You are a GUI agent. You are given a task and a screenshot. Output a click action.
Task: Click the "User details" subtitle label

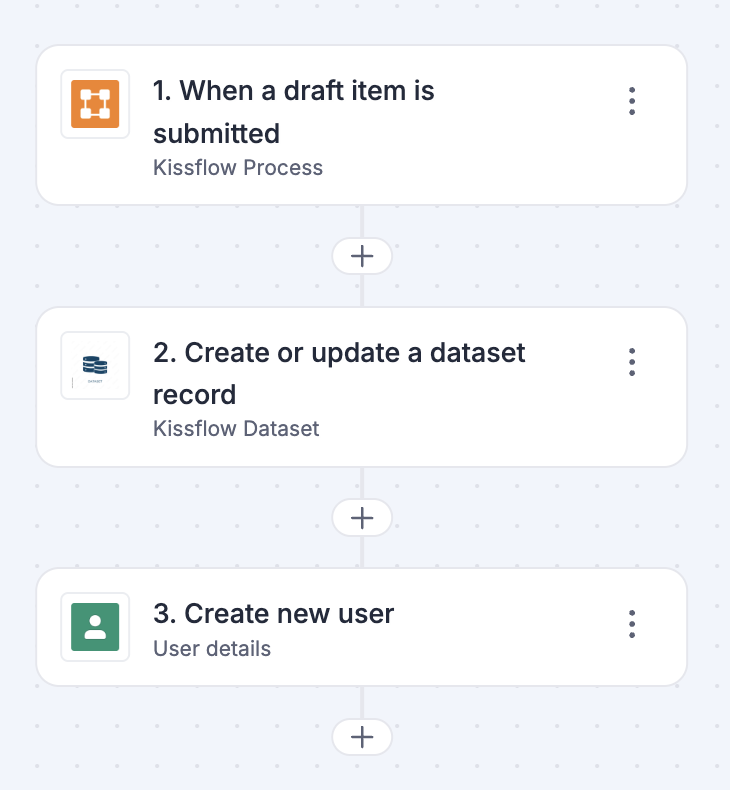pos(212,649)
